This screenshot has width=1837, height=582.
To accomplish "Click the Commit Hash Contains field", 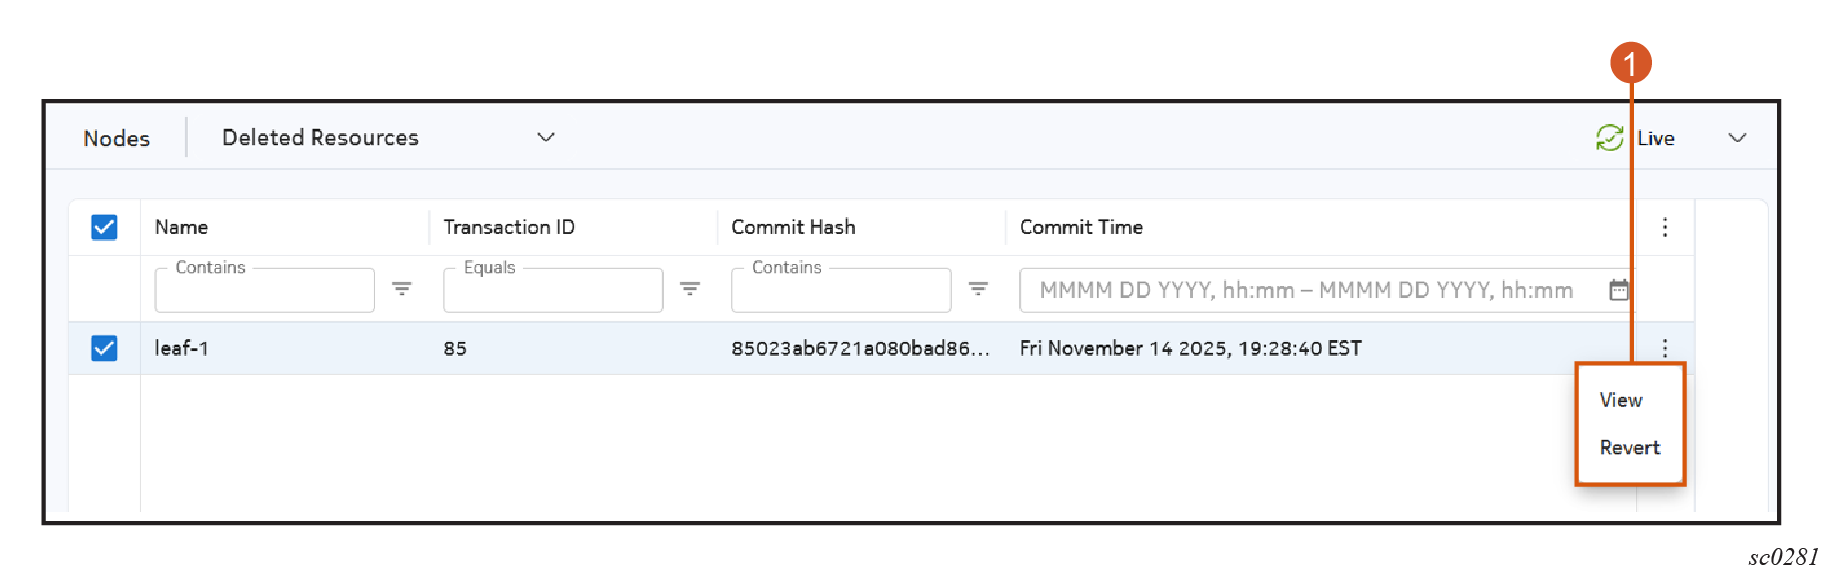I will (840, 291).
